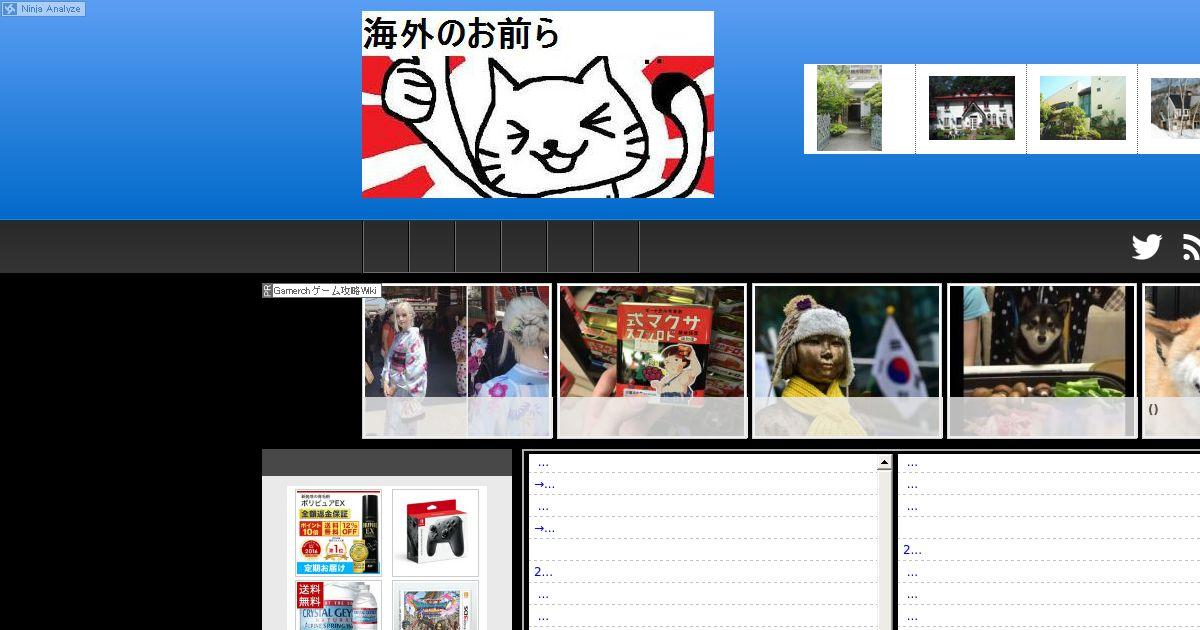
Task: Open the Switch Pro Controller product ad
Action: click(435, 532)
